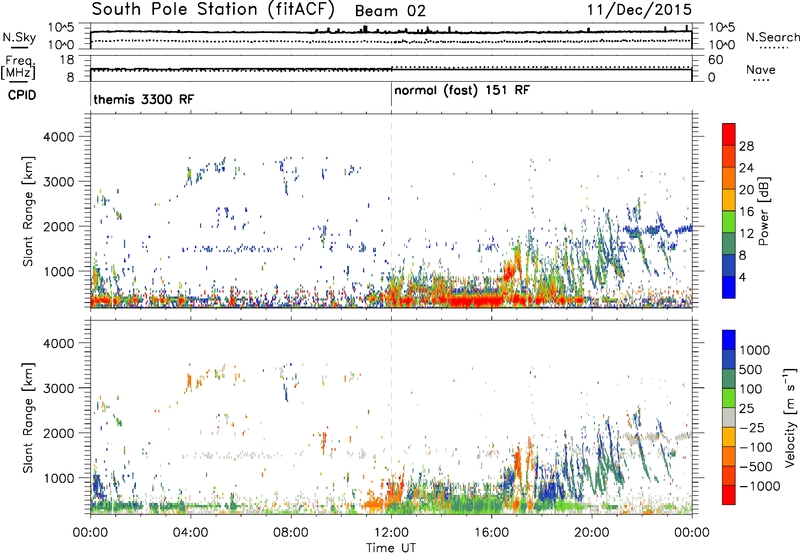The width and height of the screenshot is (800, 554).
Task: Click the 'Power [dB]' colorbar label
Action: pyautogui.click(x=764, y=211)
